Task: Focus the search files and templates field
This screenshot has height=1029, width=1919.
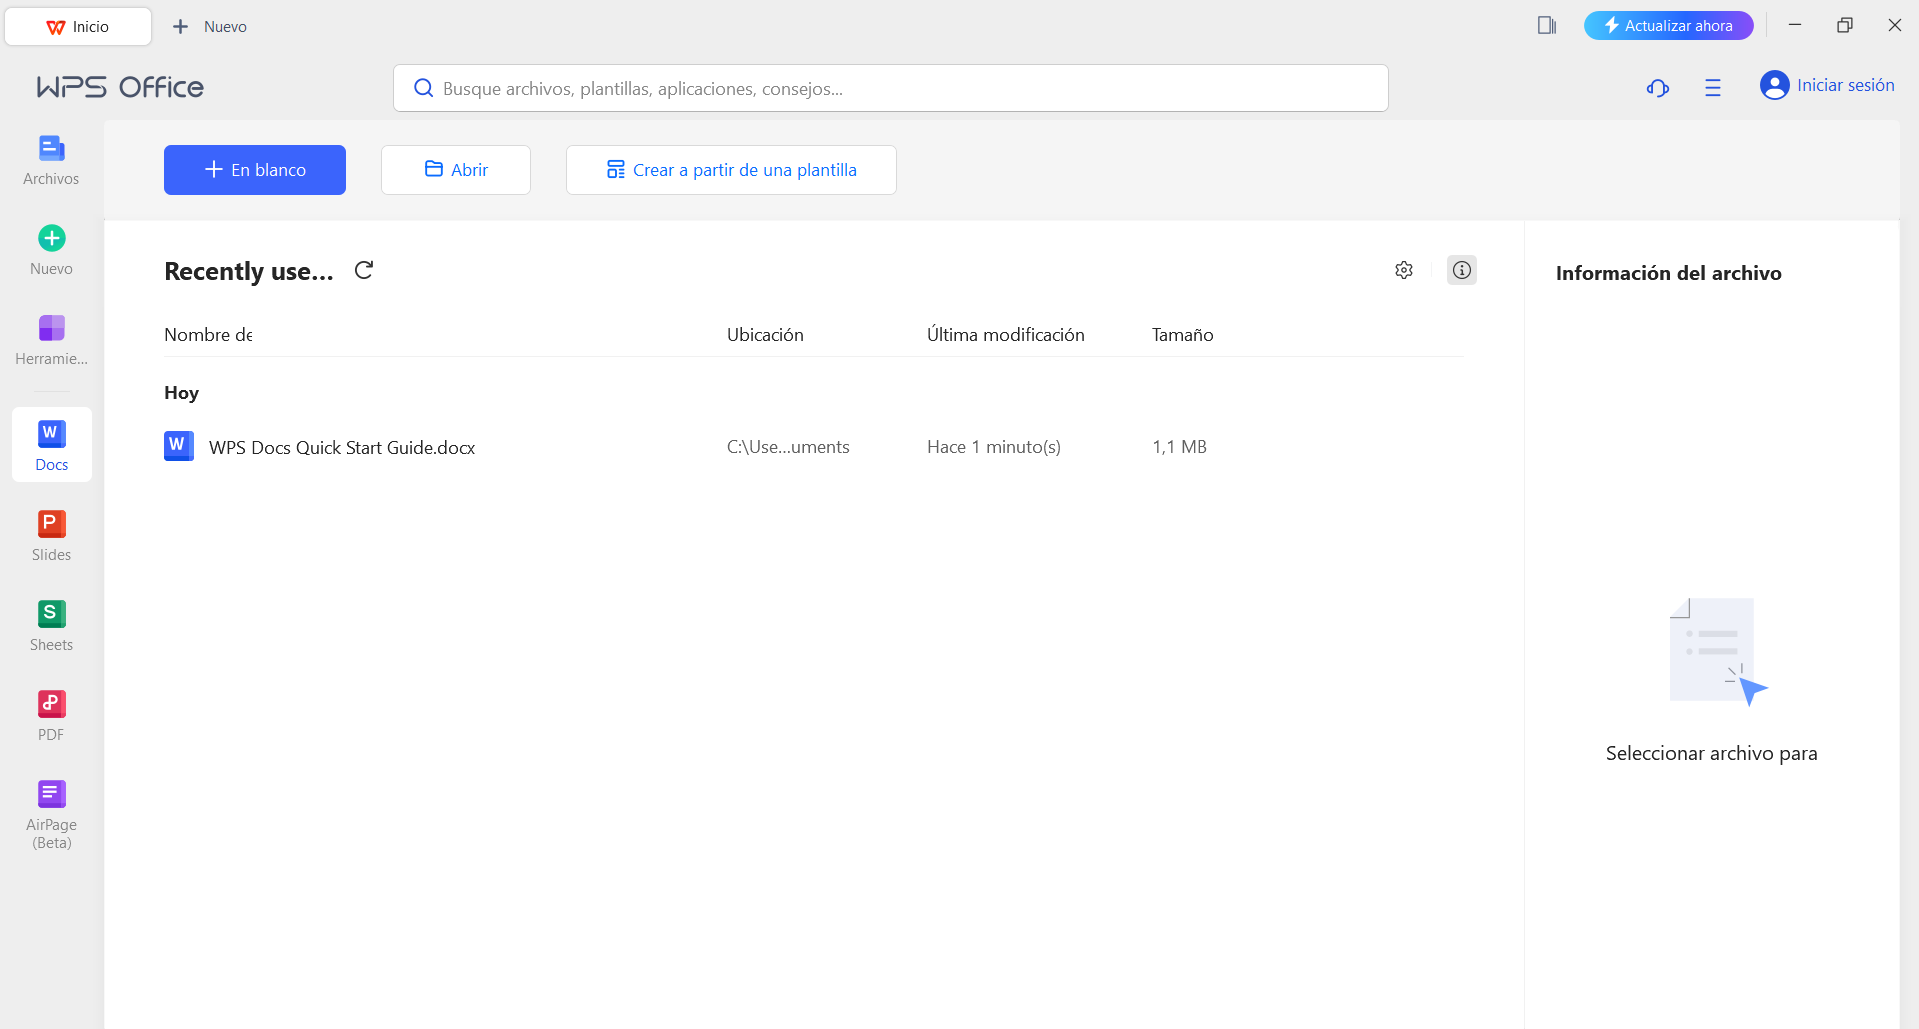Action: point(890,88)
